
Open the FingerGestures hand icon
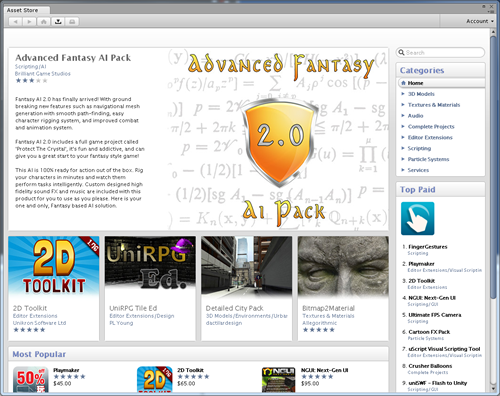coord(418,218)
